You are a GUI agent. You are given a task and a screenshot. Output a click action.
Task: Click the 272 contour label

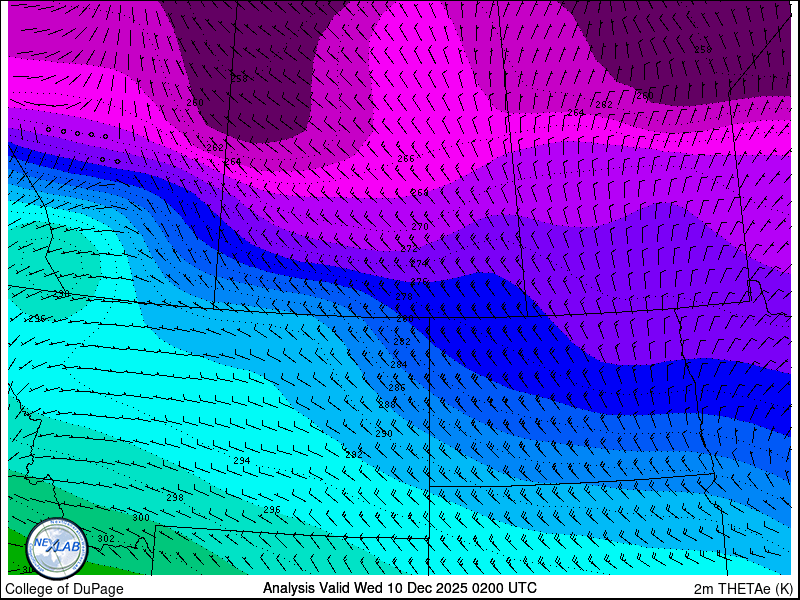pos(409,249)
